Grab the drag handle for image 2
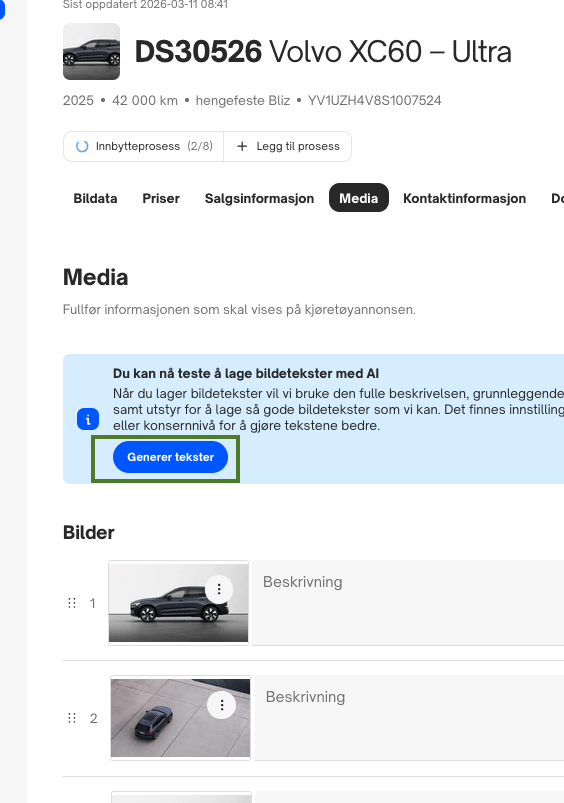 point(72,718)
